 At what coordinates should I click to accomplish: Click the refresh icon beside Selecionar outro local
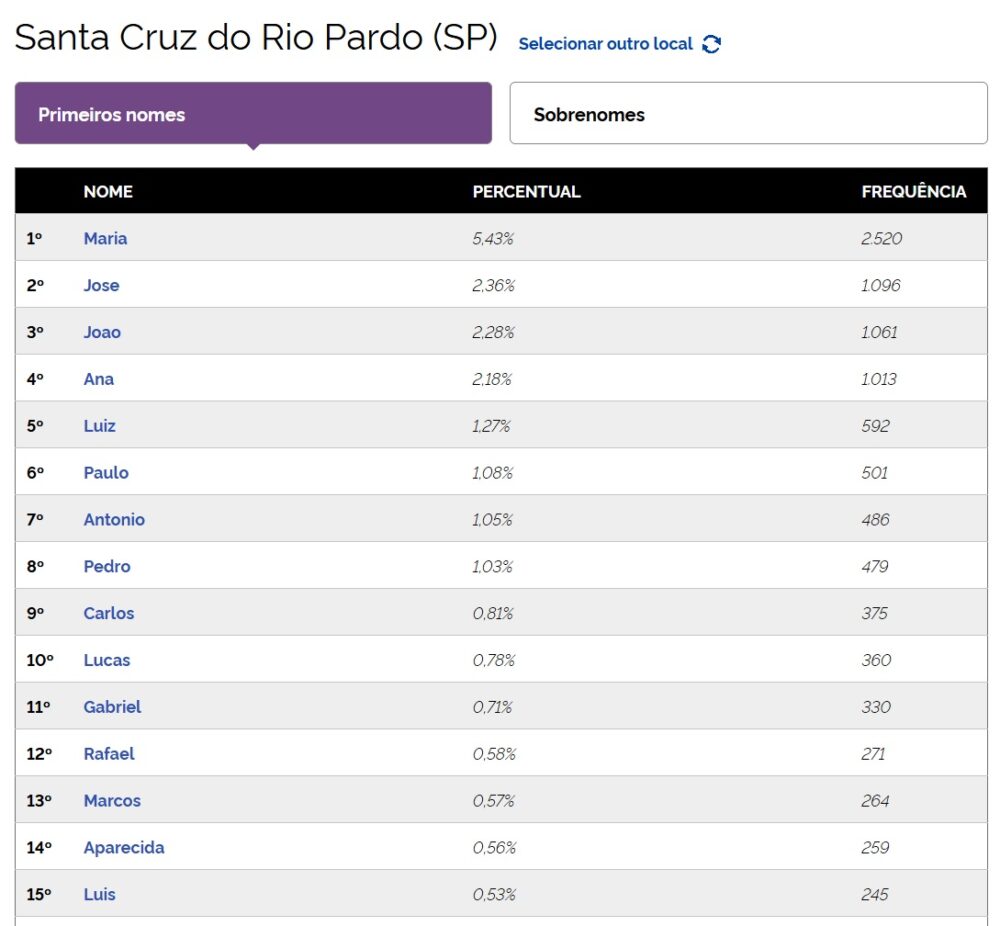[711, 44]
